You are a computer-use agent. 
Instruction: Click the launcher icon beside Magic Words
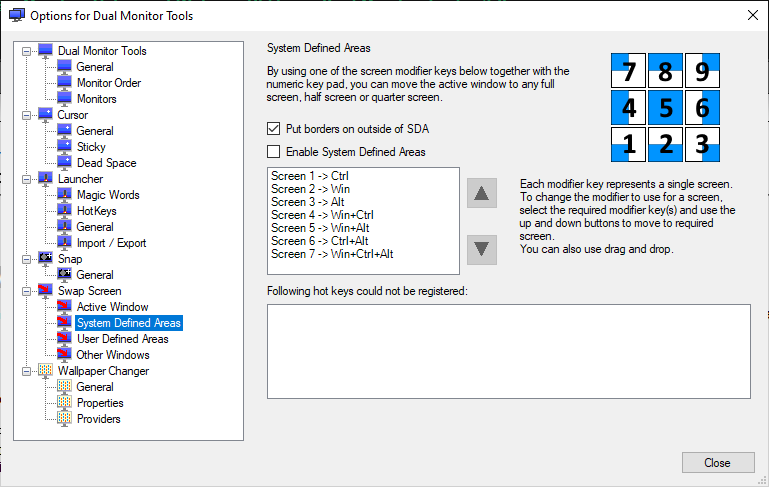point(64,195)
